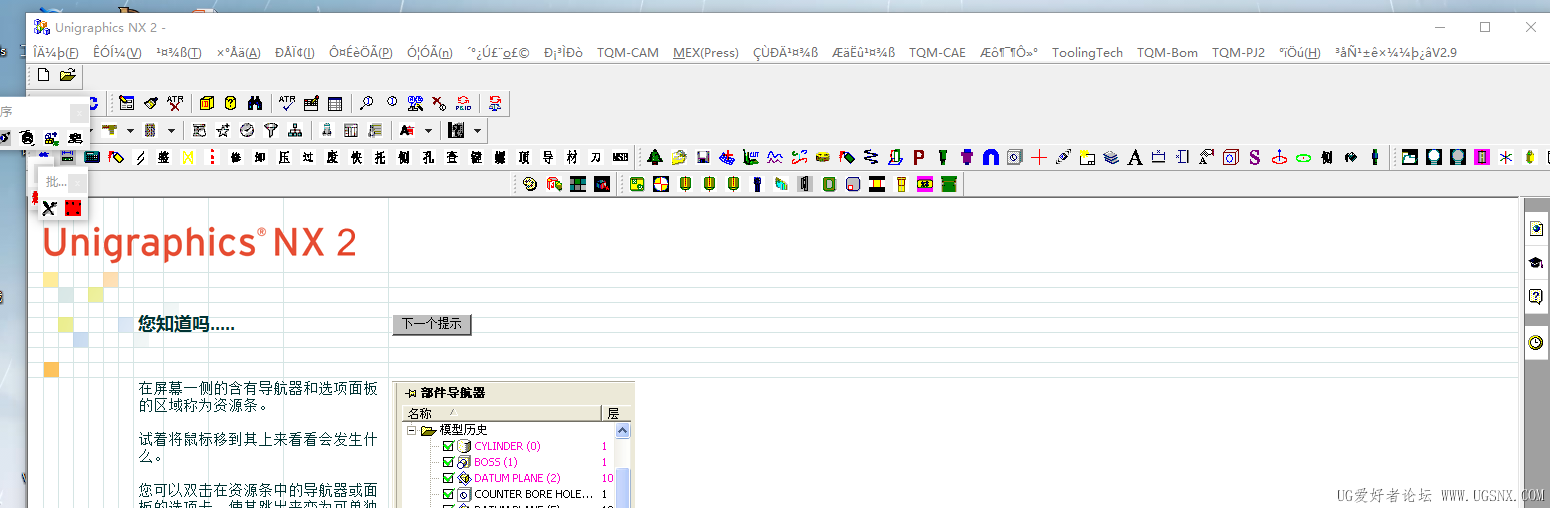Click the ATR red cross icon
This screenshot has width=1550, height=508.
[176, 103]
